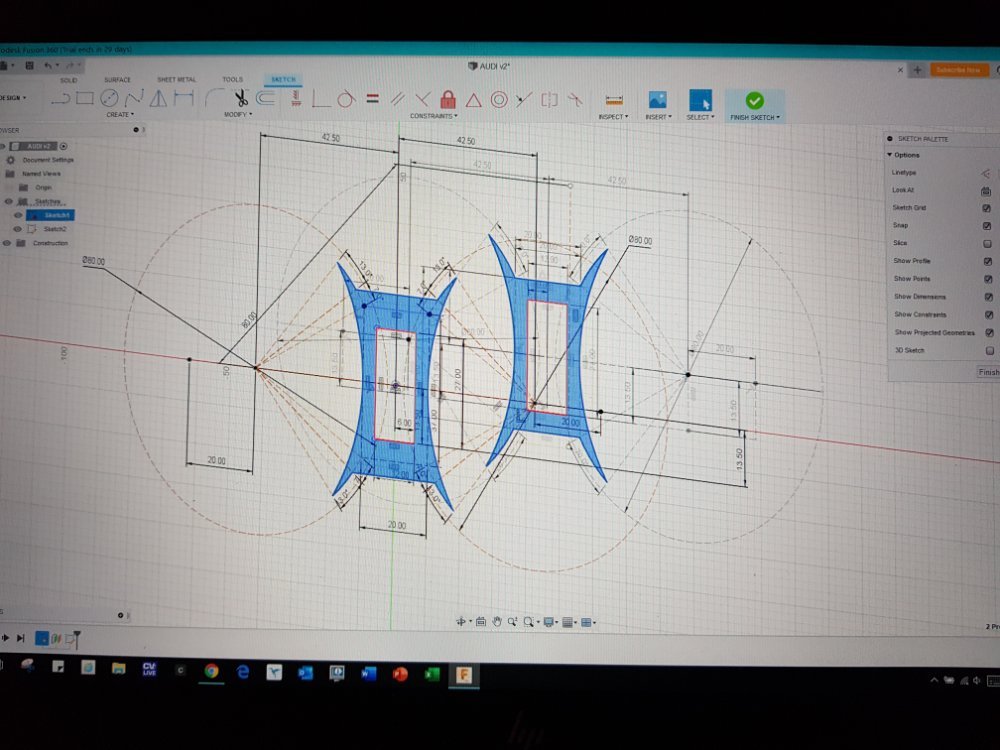Open the INSERT dropdown menu

coord(658,117)
